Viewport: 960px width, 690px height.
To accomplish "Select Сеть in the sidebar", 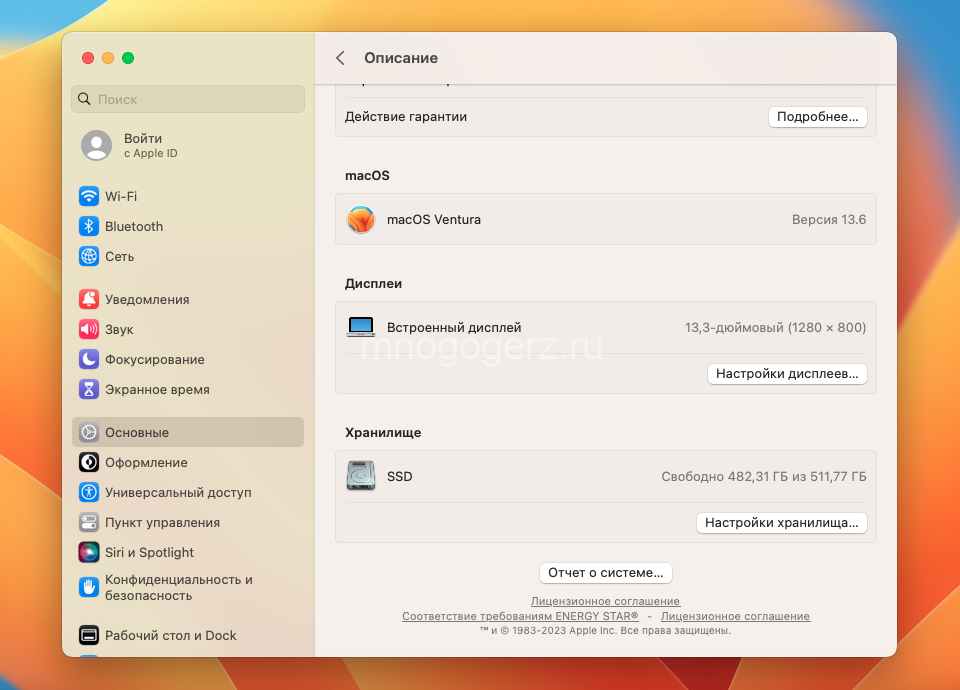I will (188, 257).
